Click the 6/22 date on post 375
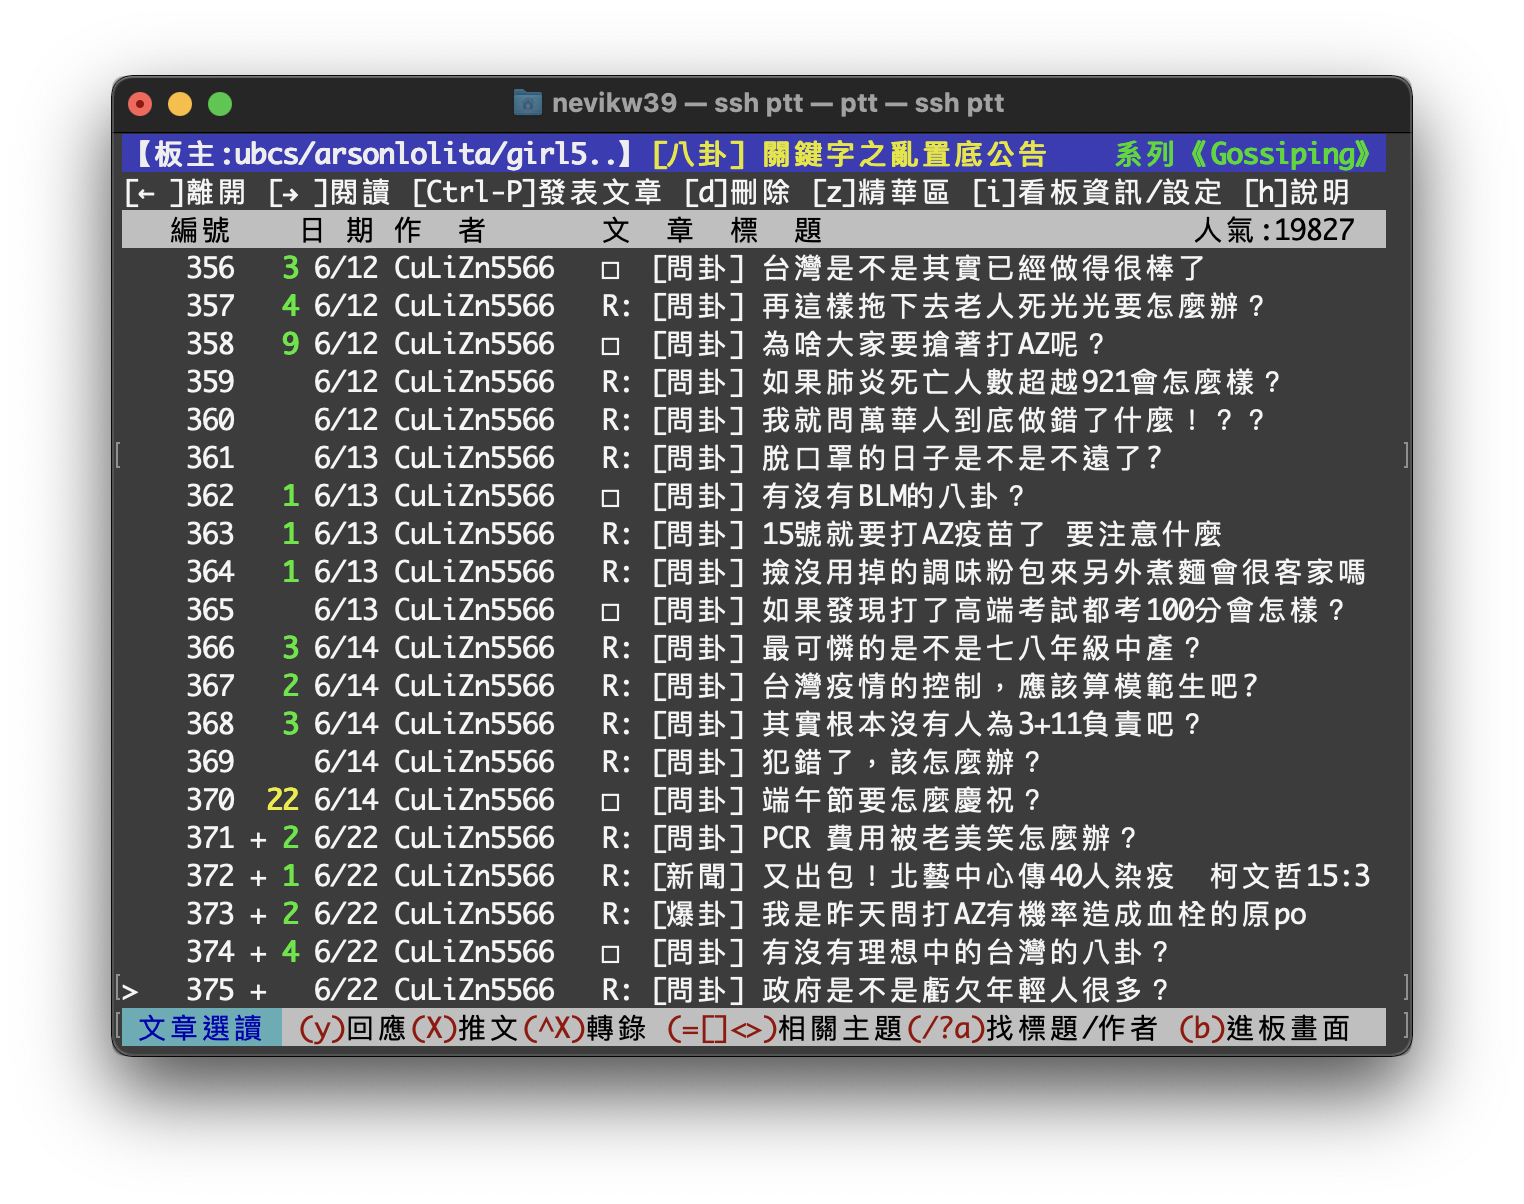Viewport: 1524px width, 1204px height. click(x=346, y=990)
